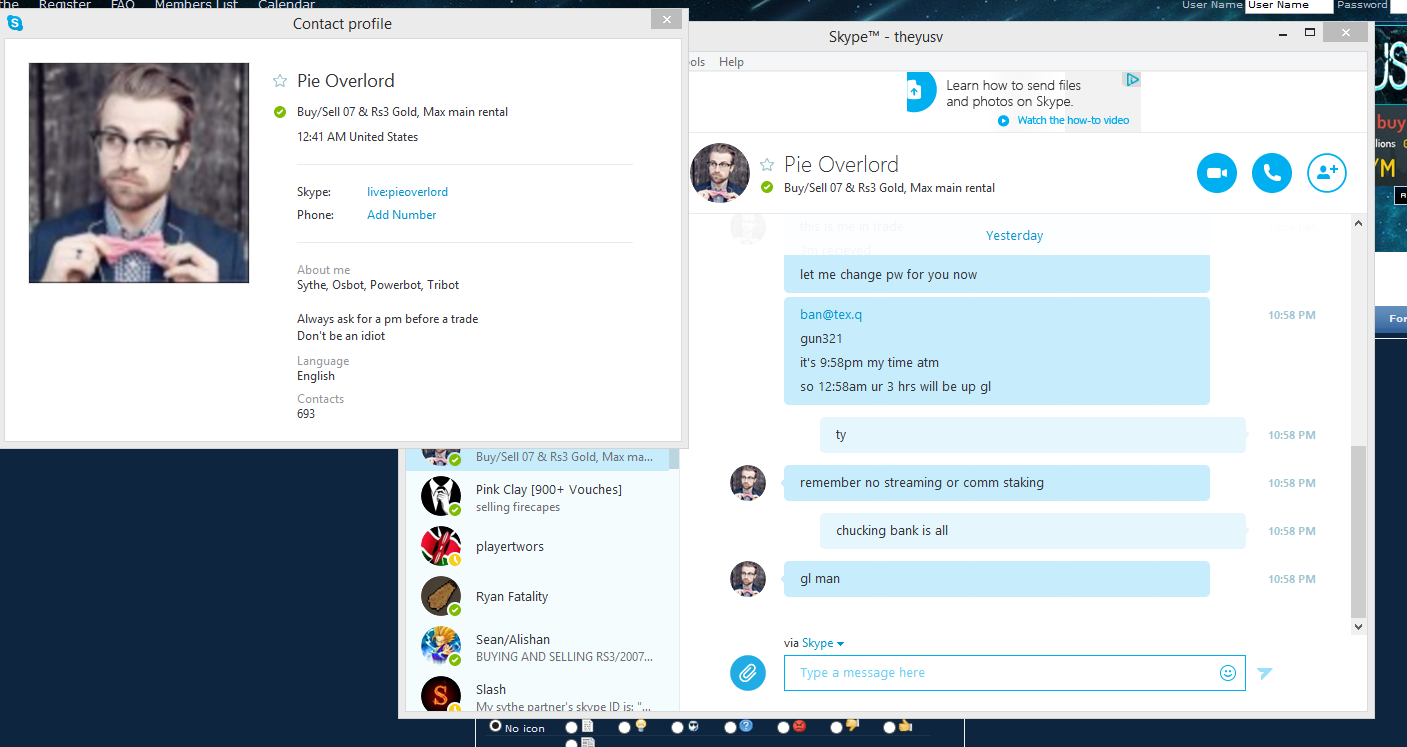Select Sean/Alishan contact name
The image size is (1407, 747).
[x=513, y=640]
